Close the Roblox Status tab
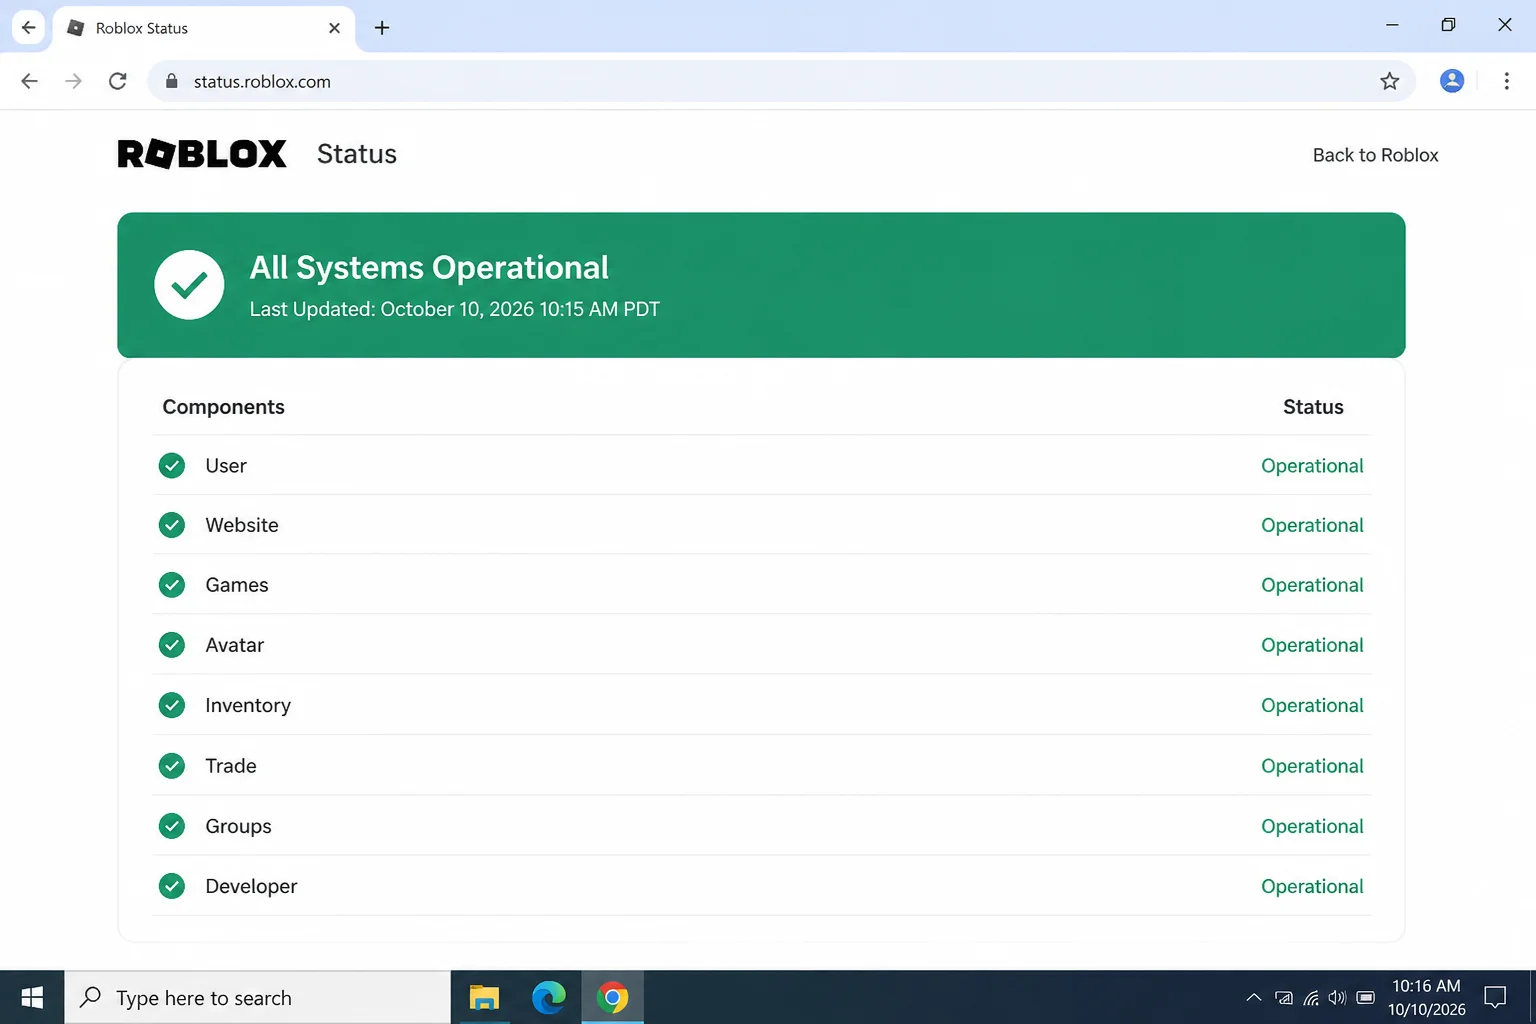This screenshot has width=1536, height=1024. click(334, 28)
